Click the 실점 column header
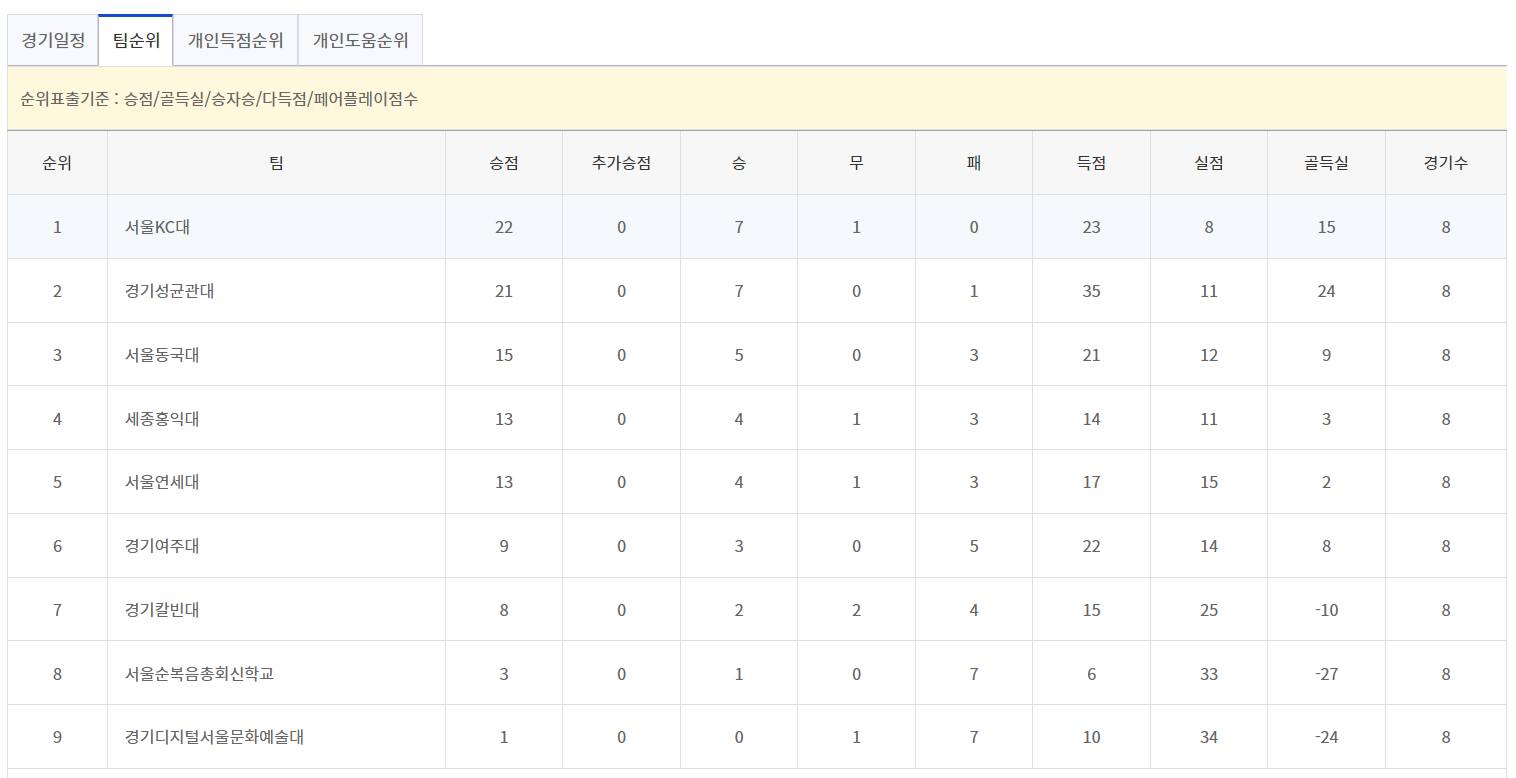The width and height of the screenshot is (1516, 778). [x=1209, y=163]
